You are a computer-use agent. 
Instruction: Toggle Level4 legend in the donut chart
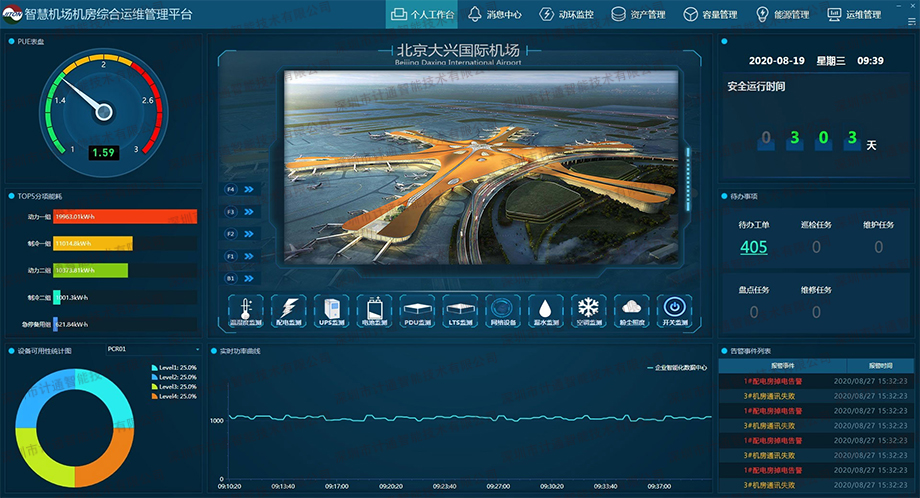tap(170, 395)
